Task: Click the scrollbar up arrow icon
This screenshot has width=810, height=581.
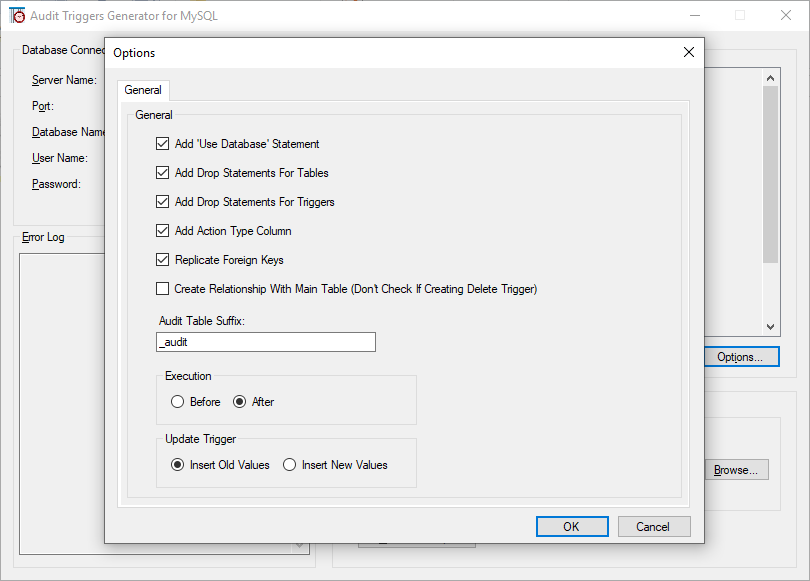Action: click(x=770, y=76)
